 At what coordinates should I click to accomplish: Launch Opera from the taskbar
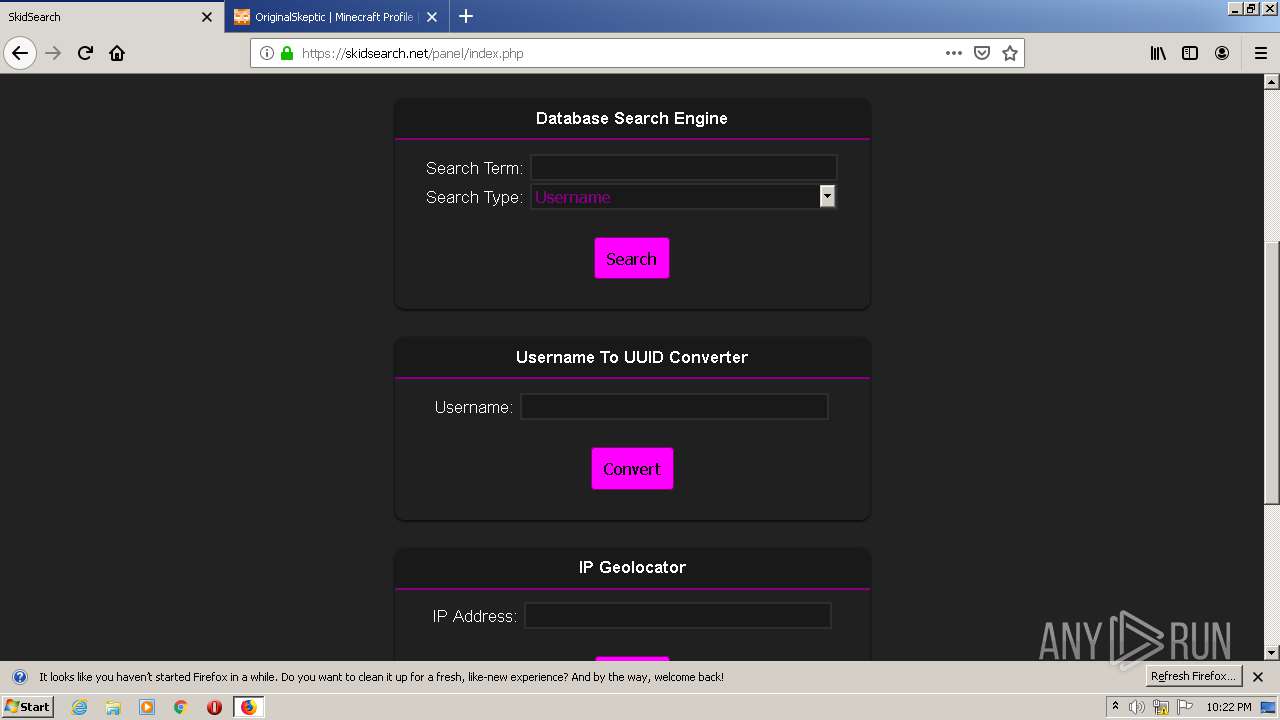[214, 707]
